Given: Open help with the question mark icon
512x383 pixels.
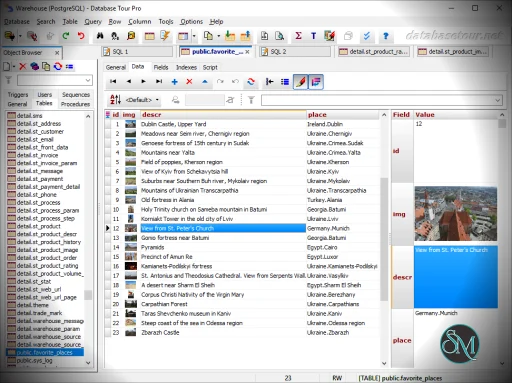Looking at the screenshot, I should (386, 36).
